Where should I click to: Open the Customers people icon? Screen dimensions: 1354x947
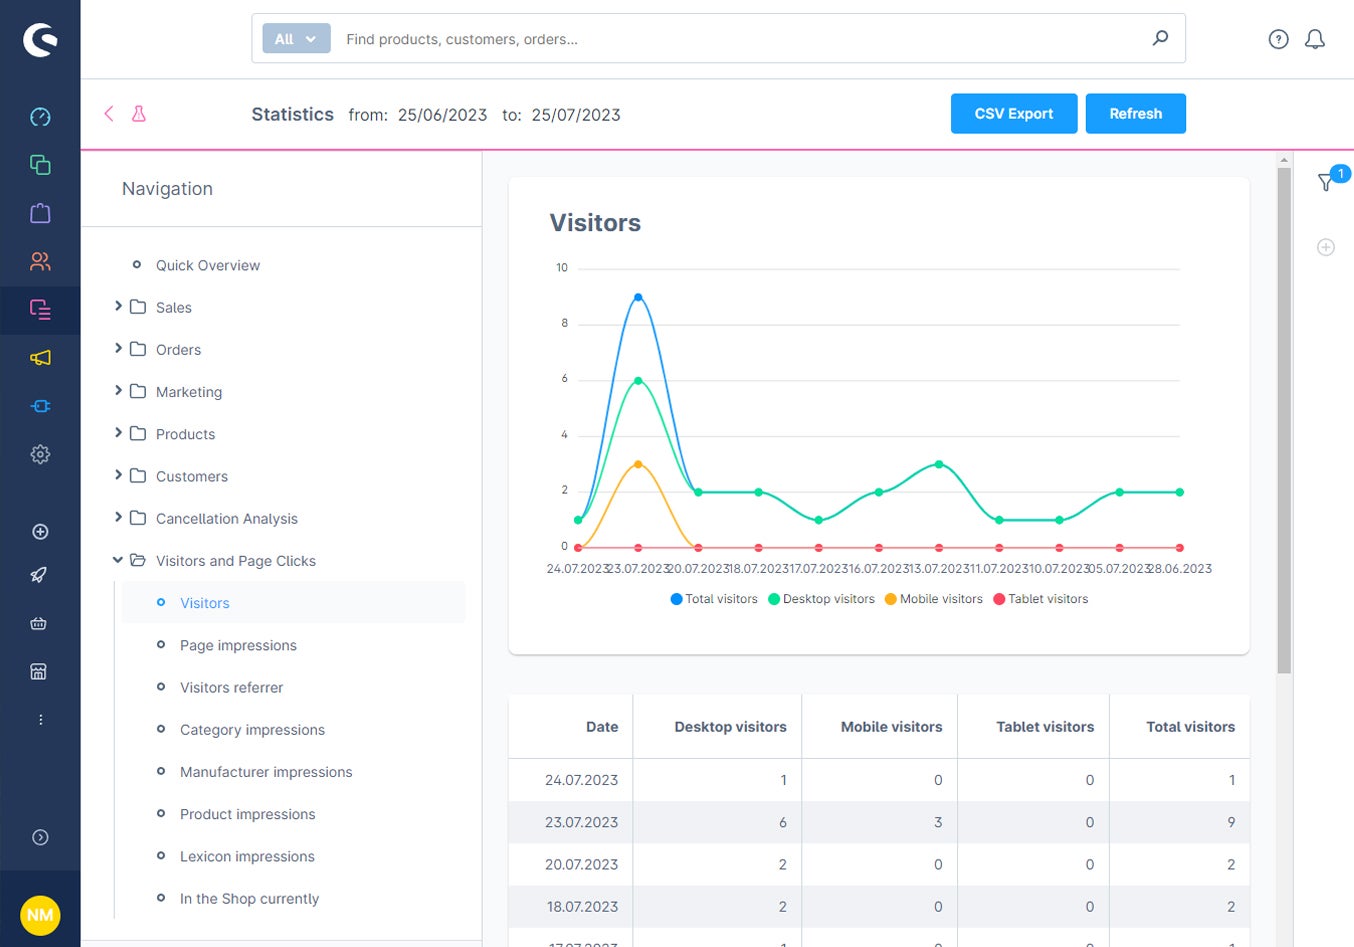click(x=40, y=261)
